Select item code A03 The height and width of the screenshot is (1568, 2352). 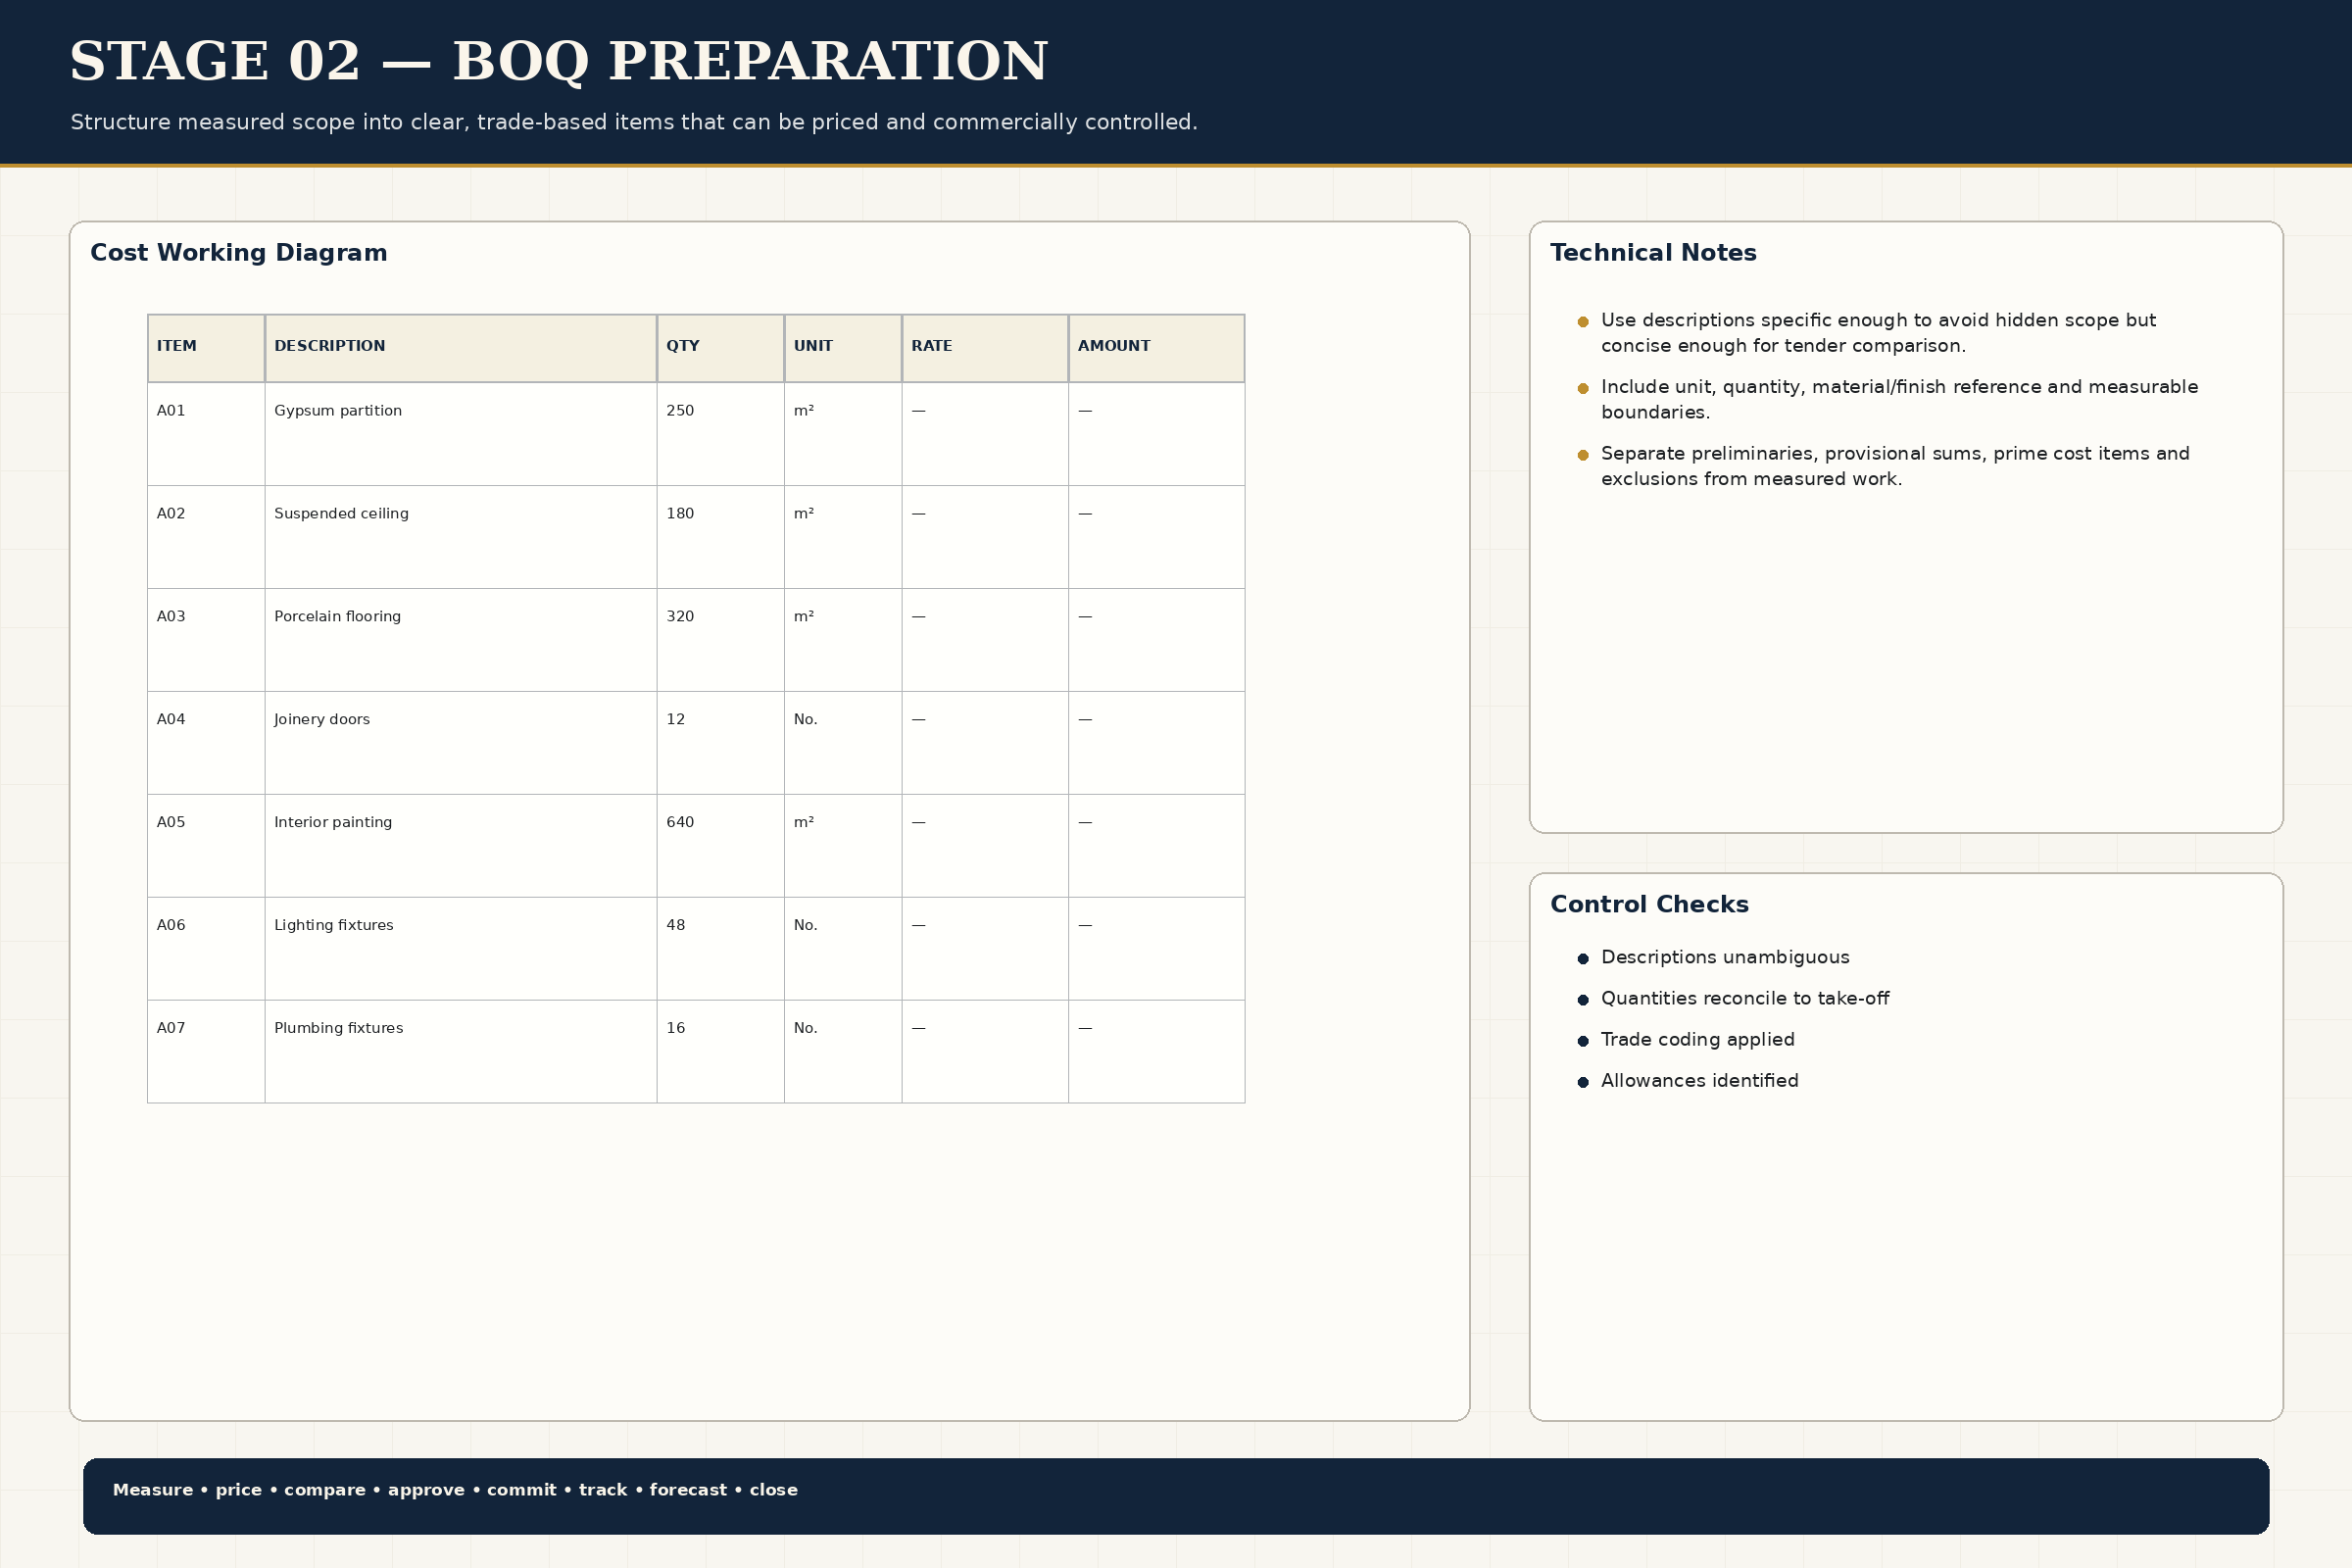pyautogui.click(x=171, y=617)
